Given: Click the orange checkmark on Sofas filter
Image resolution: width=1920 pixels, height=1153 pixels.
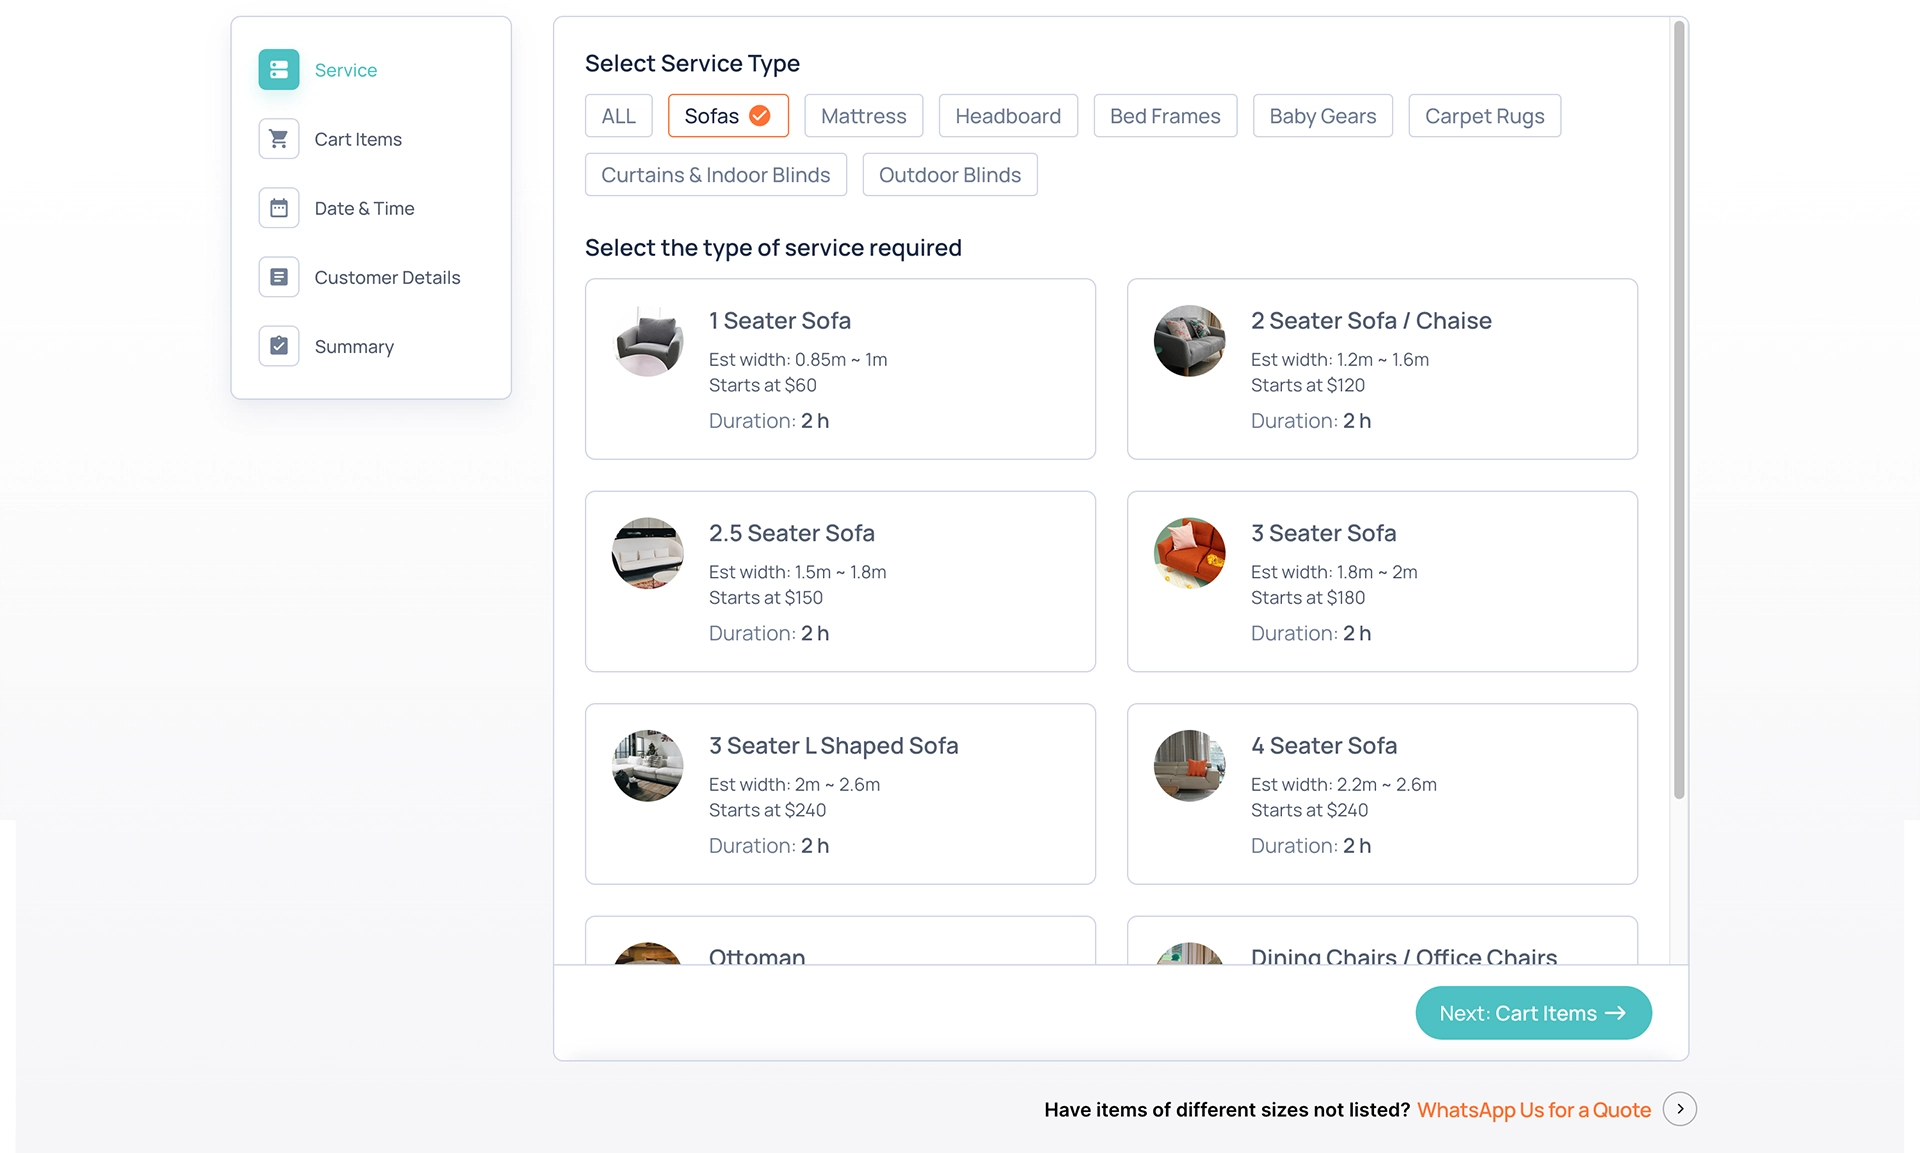Looking at the screenshot, I should click(760, 116).
